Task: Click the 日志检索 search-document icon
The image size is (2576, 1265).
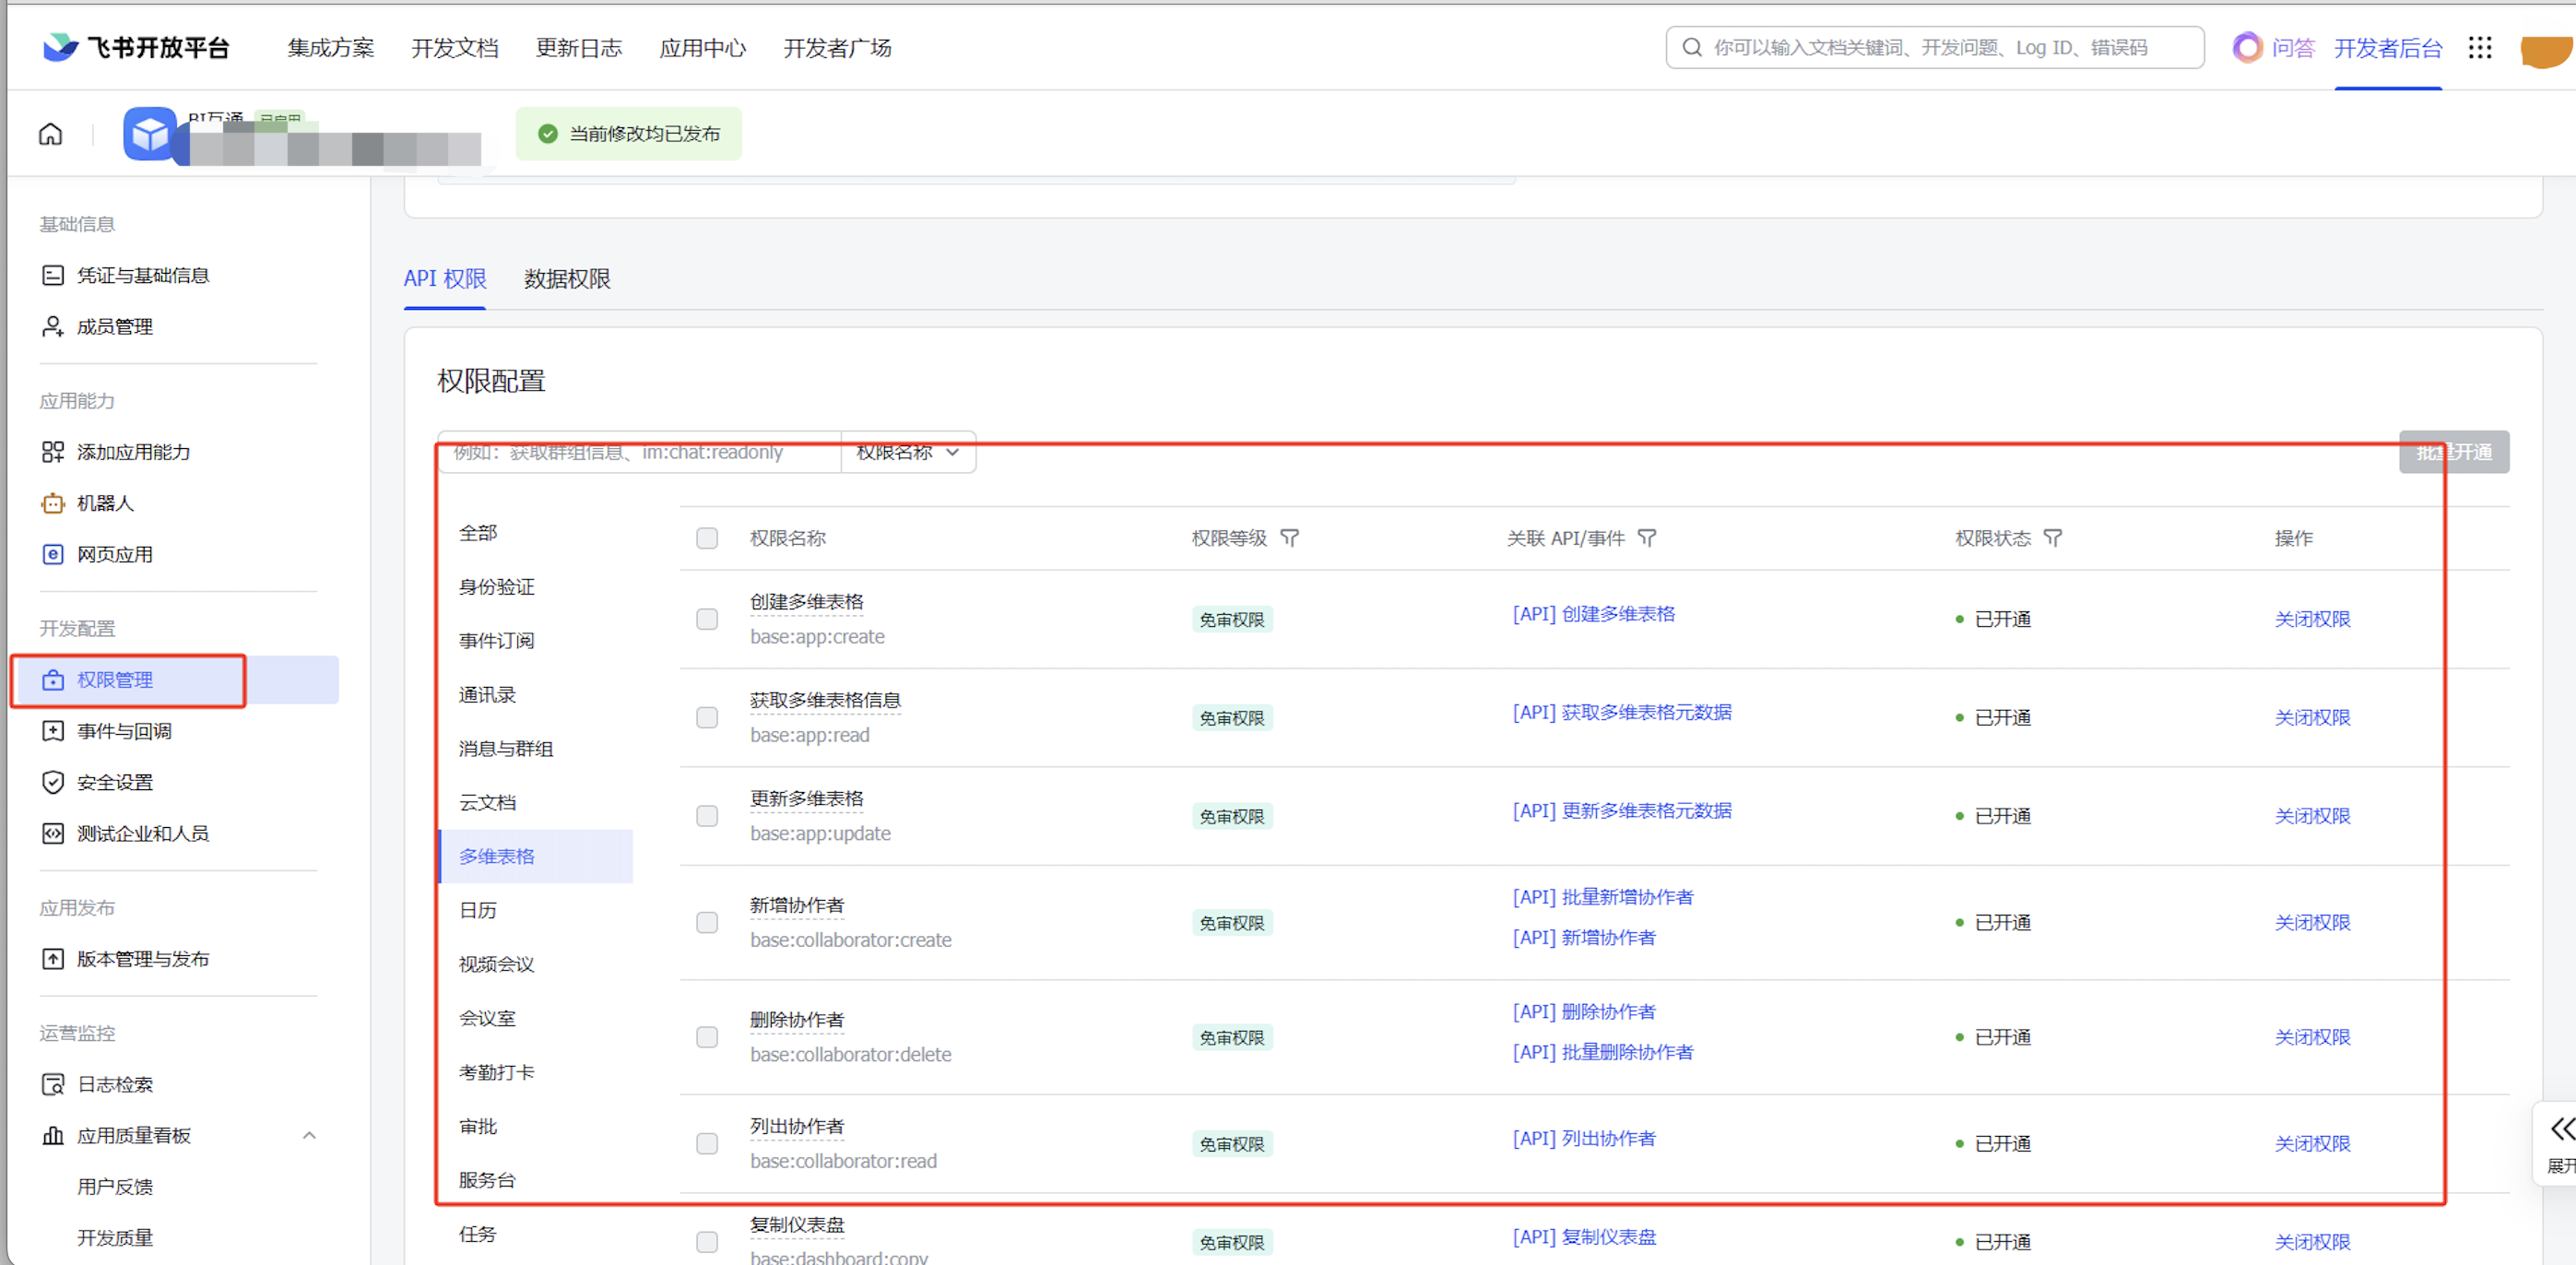Action: 53,1084
